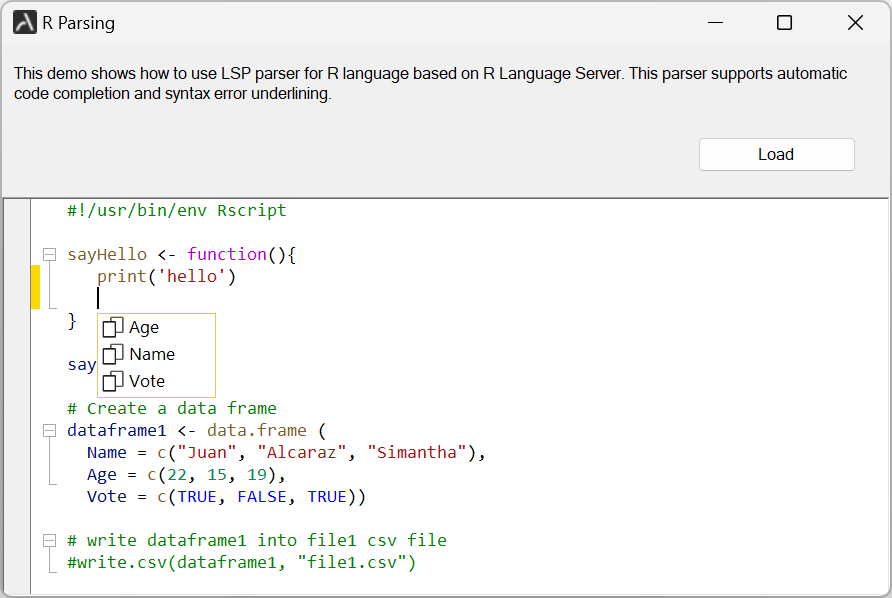The width and height of the screenshot is (892, 598).
Task: Click the '#write.csv(dataframe1, "file1.csv")' line
Action: (242, 563)
